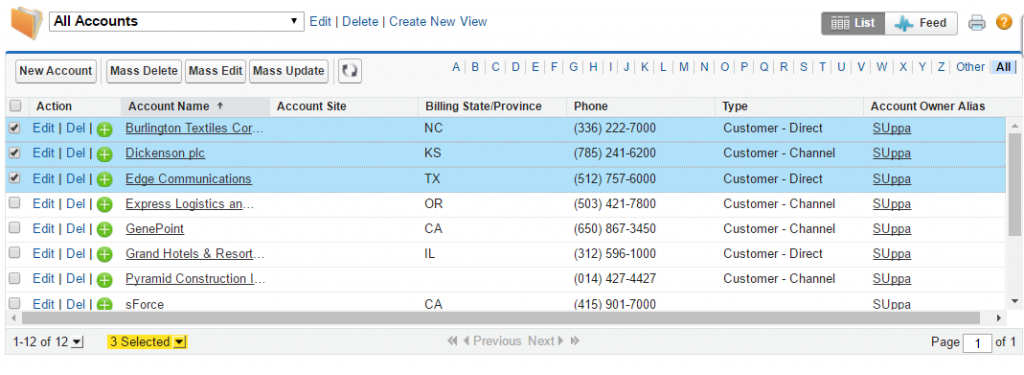Click green plus icon in Dickenson plc row

[x=104, y=155]
